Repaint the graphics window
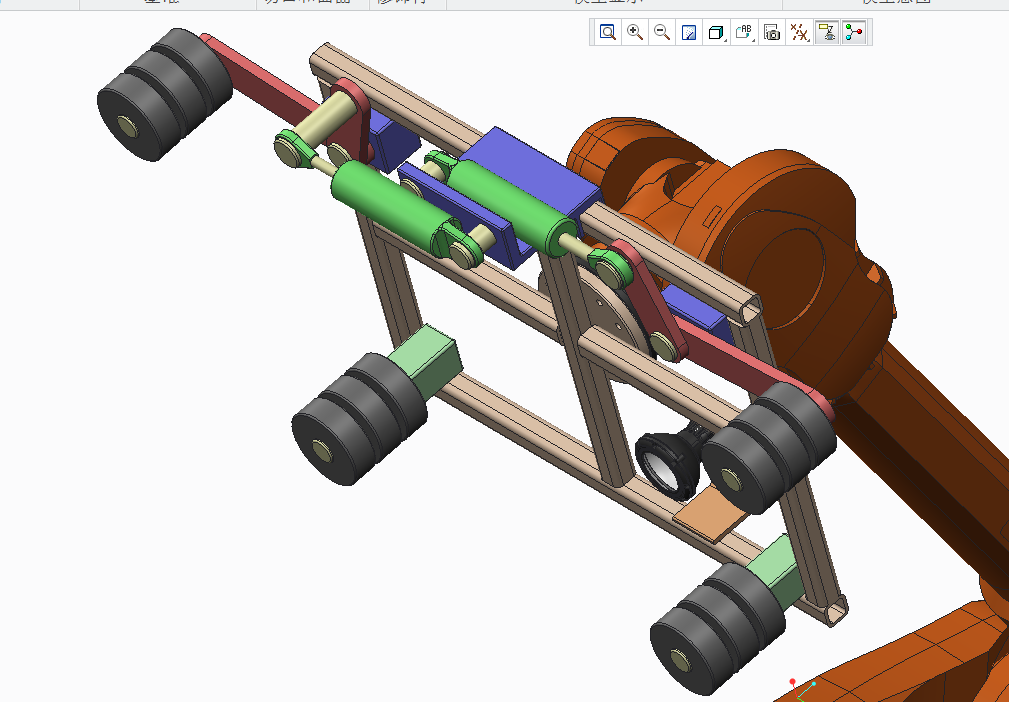This screenshot has width=1009, height=702. click(x=689, y=32)
